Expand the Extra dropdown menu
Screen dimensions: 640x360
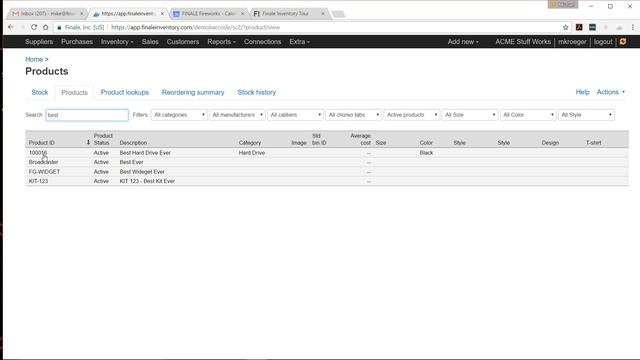(x=299, y=42)
